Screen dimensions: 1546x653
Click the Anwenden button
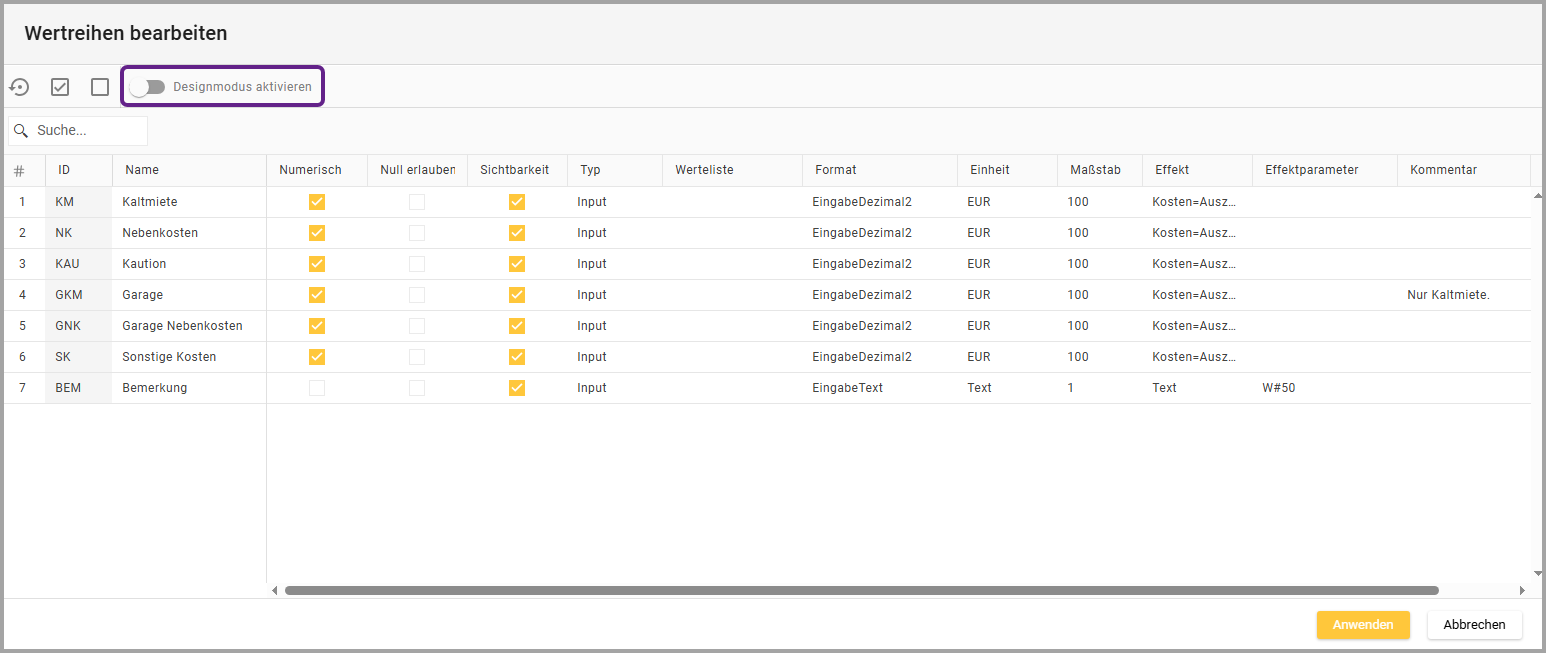pos(1362,625)
